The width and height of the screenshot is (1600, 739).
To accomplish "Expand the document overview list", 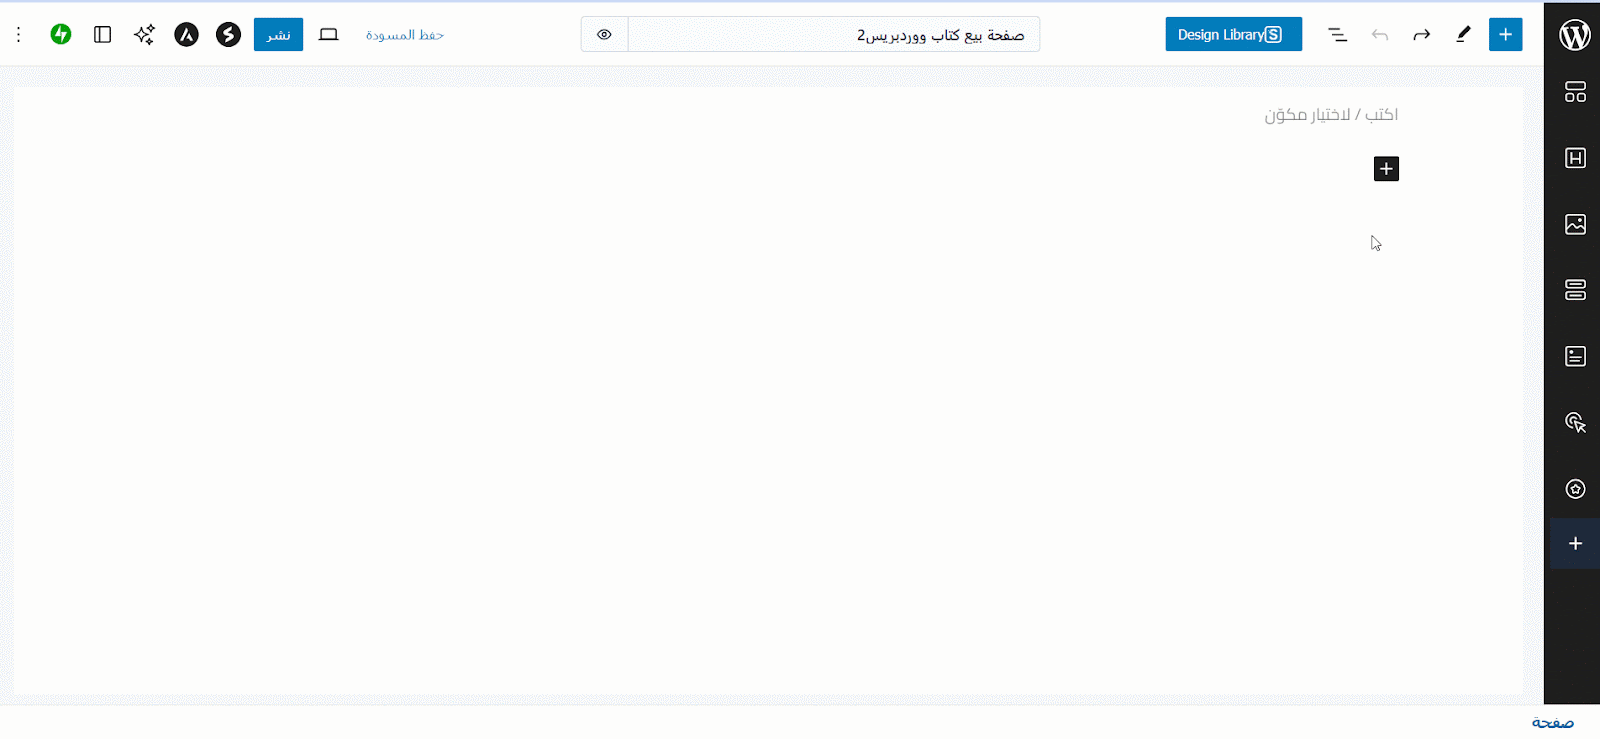I will click(1337, 34).
